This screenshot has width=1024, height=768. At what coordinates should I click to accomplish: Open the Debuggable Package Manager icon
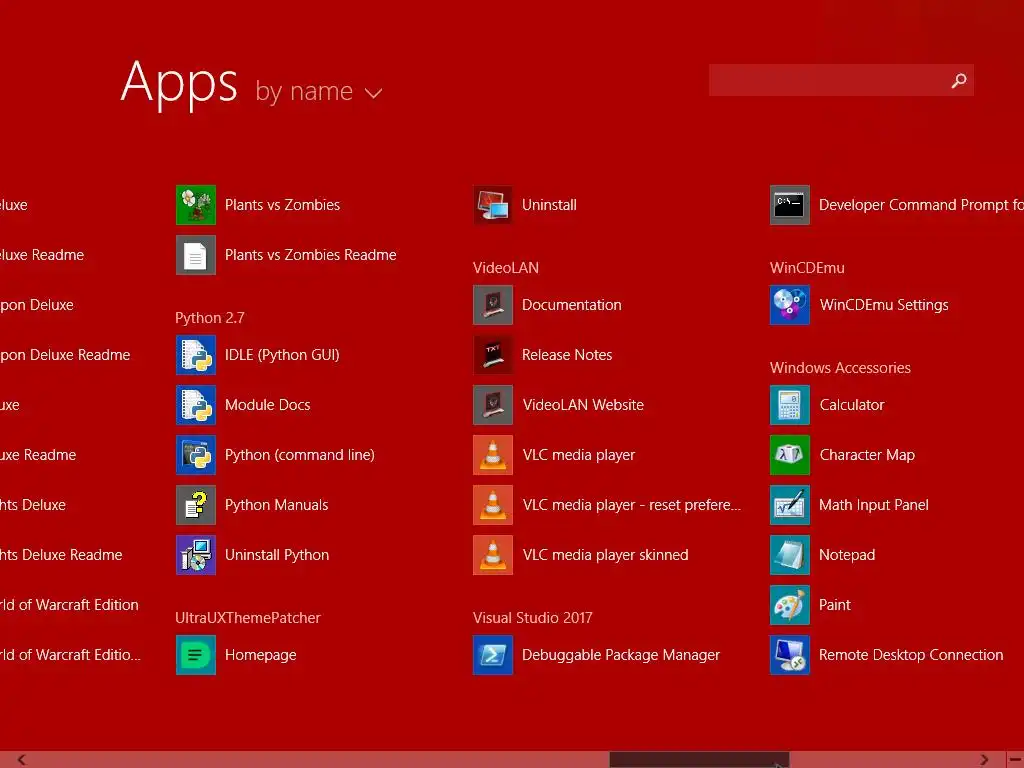point(493,655)
